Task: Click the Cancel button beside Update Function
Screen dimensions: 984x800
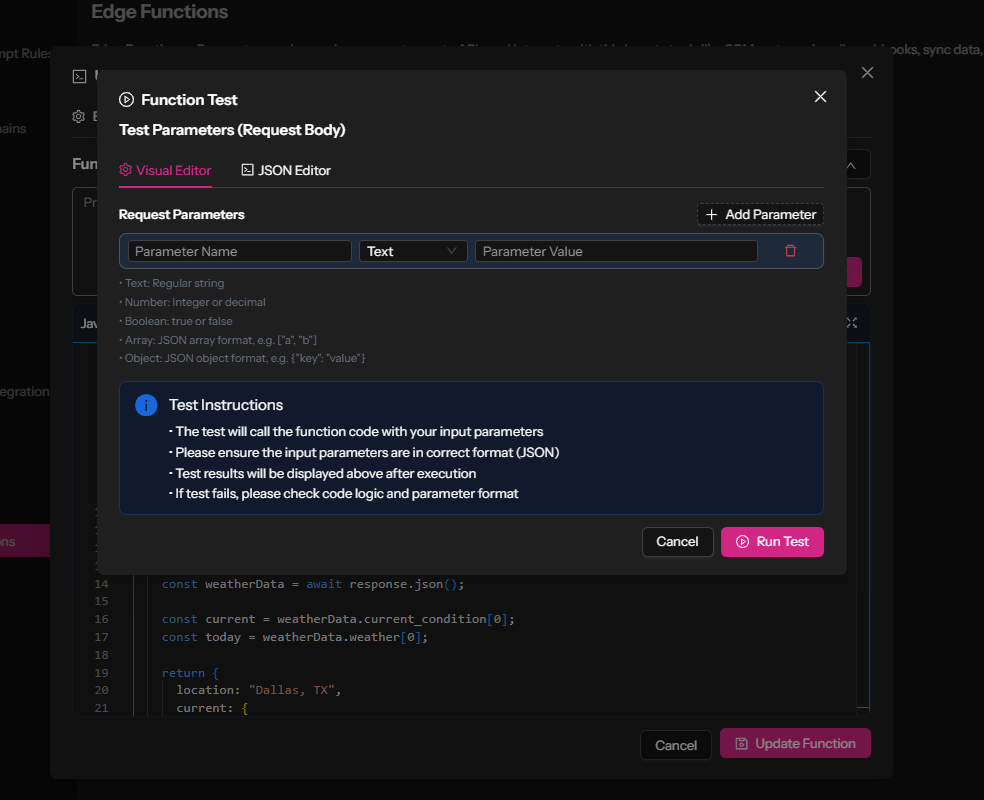Action: (675, 745)
